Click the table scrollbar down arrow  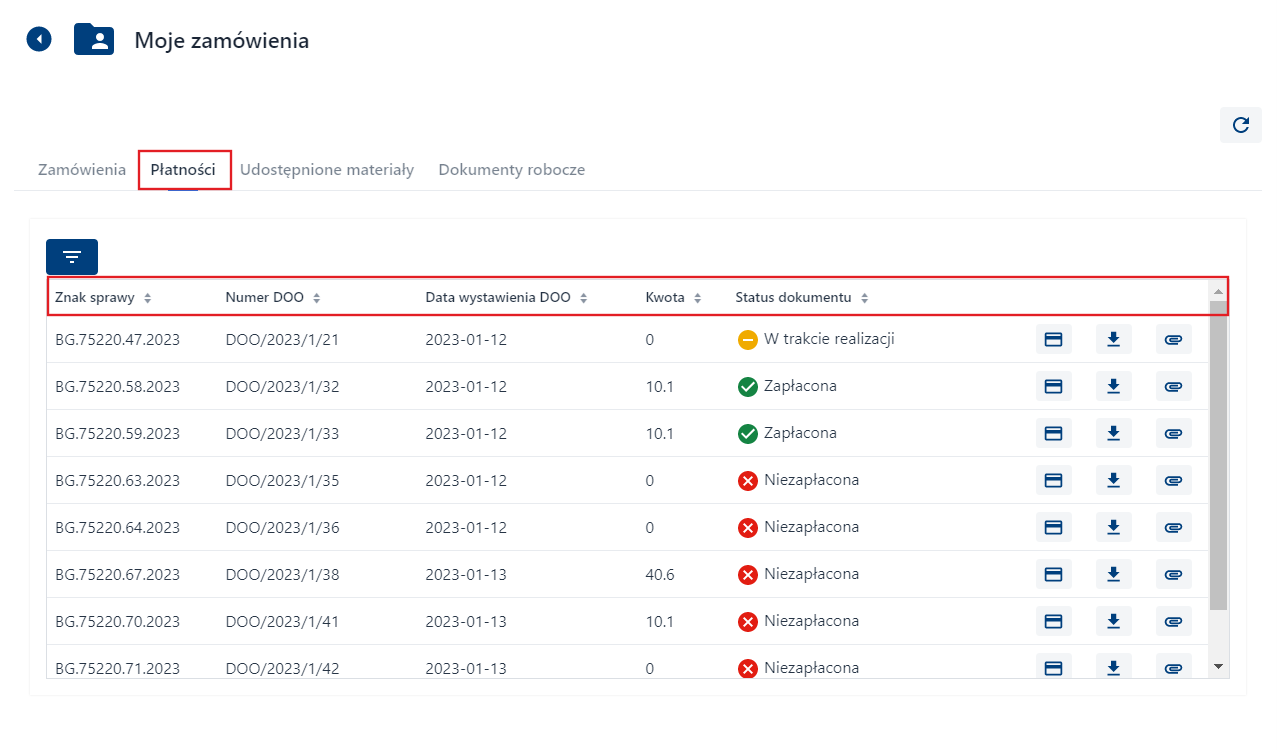pos(1218,666)
